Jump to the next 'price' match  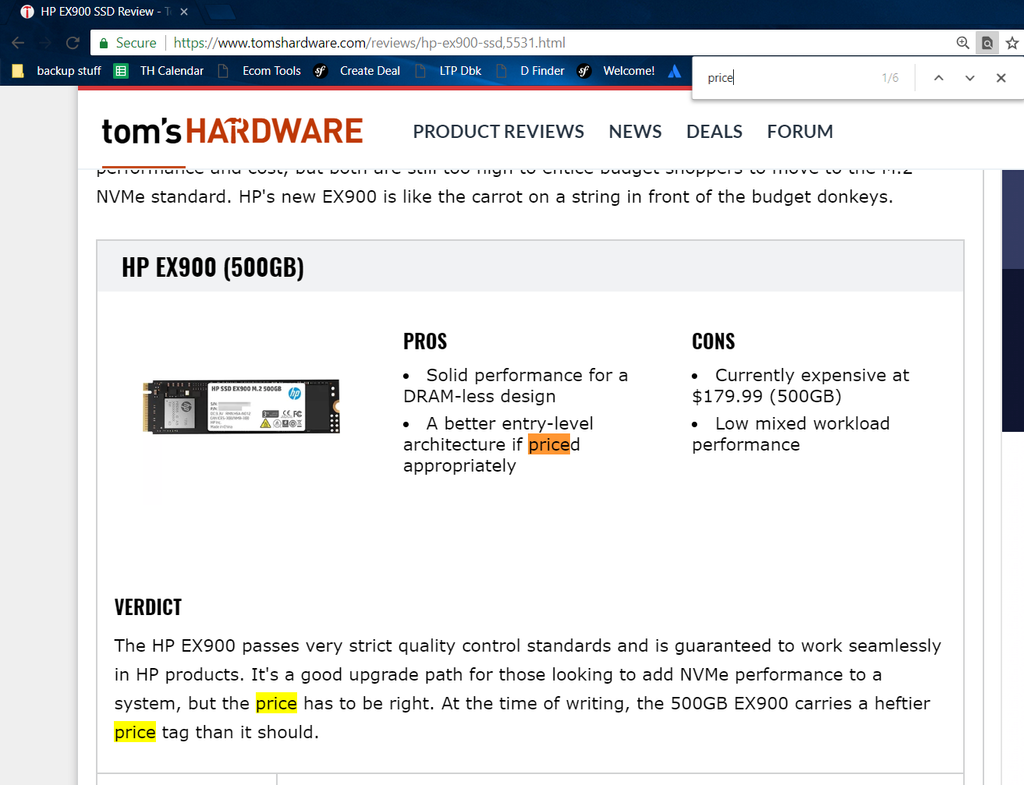point(968,77)
